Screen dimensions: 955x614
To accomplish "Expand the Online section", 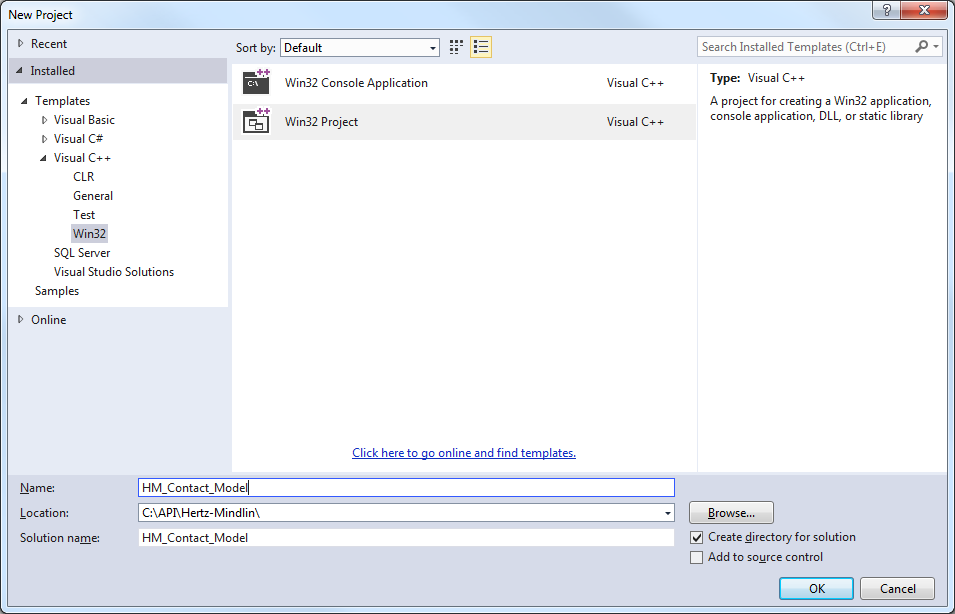I will (21, 320).
